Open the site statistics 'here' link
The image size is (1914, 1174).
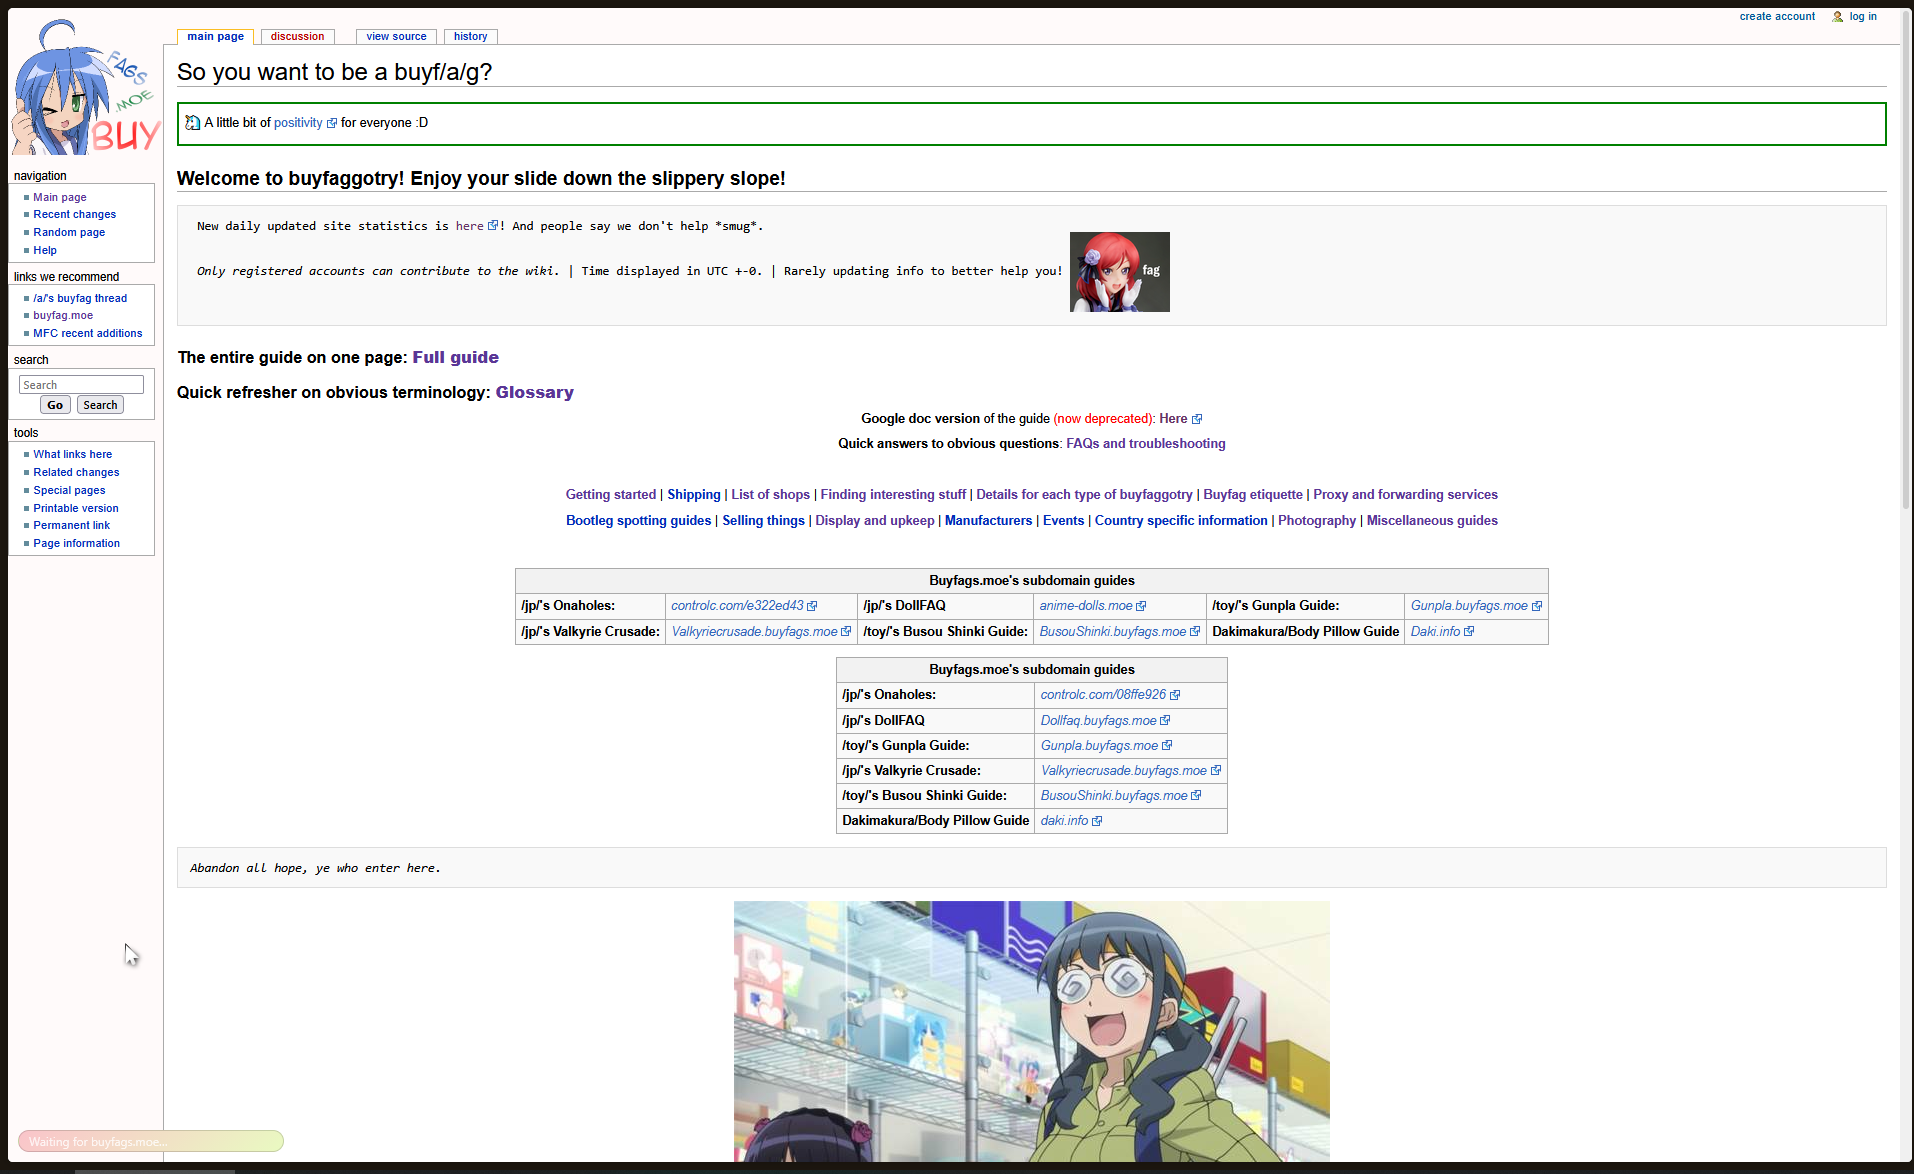[x=476, y=227]
